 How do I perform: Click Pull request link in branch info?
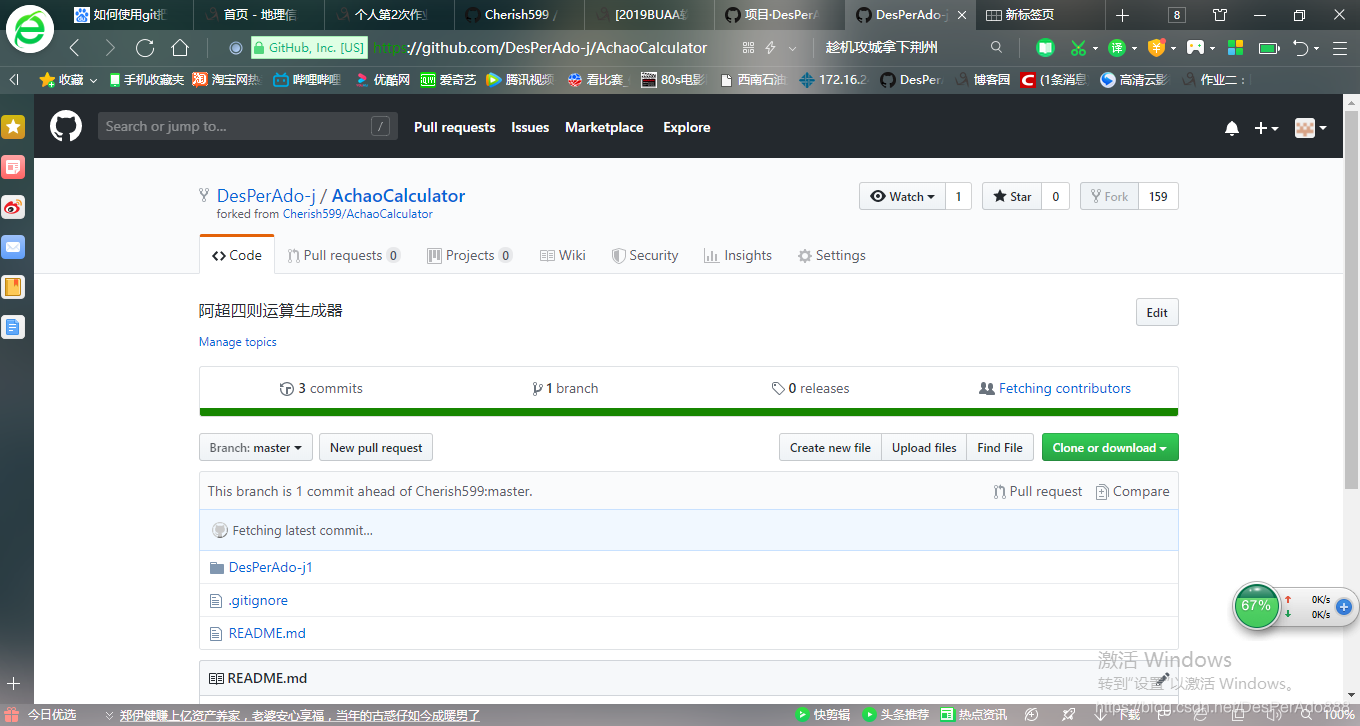point(1038,491)
